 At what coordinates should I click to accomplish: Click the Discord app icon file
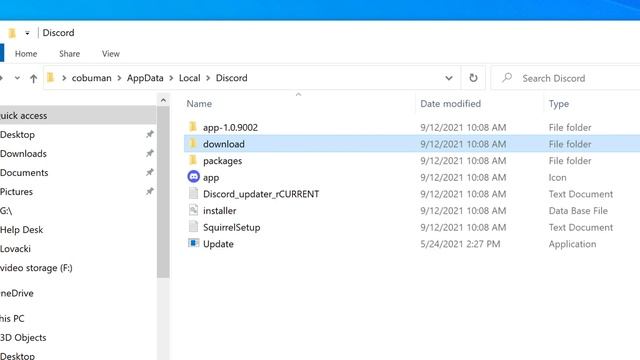click(193, 177)
